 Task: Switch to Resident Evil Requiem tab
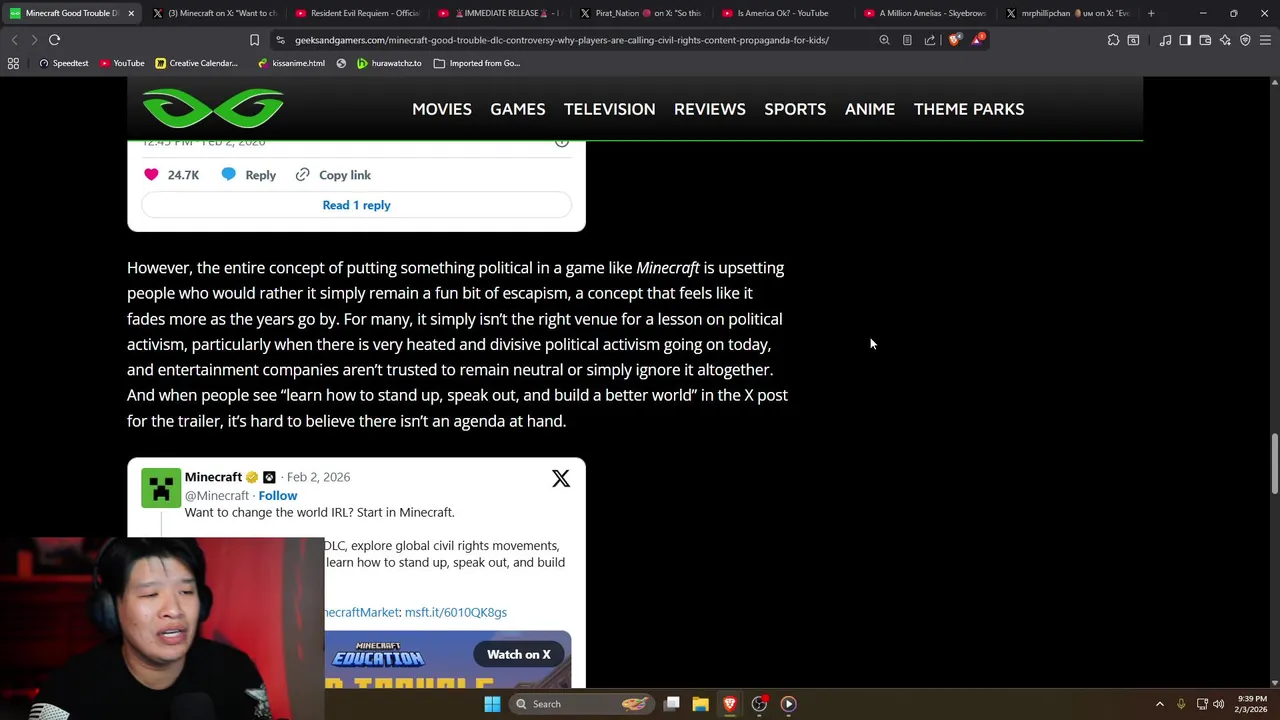(358, 13)
